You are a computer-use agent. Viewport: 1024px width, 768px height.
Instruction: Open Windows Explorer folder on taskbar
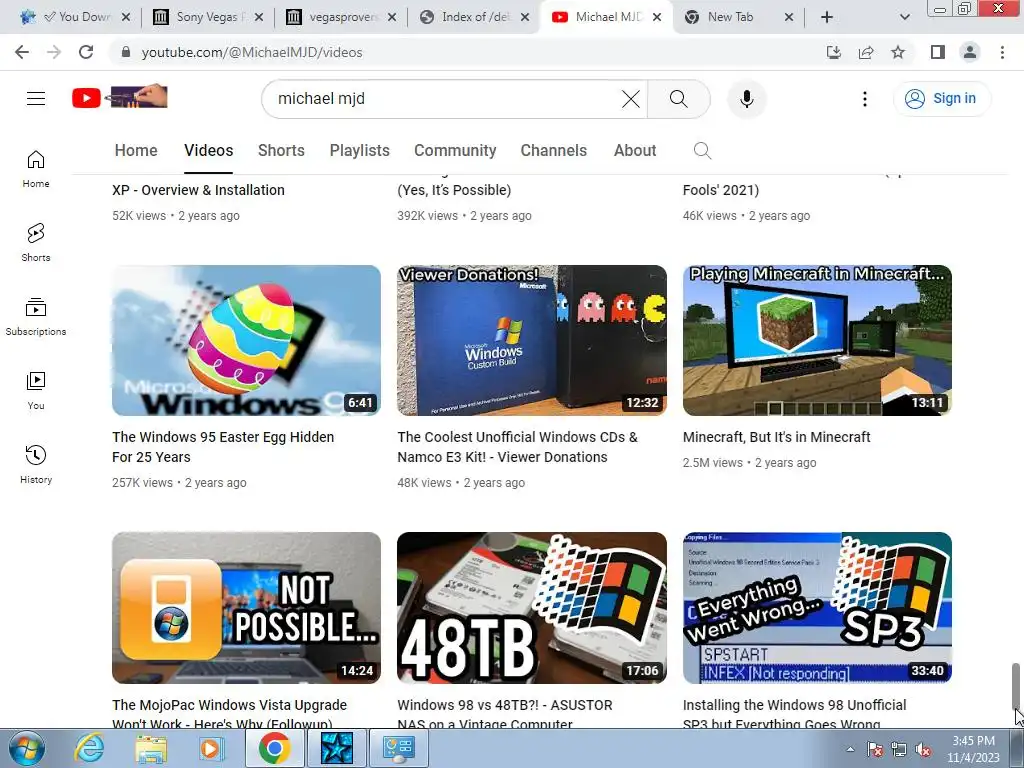[151, 748]
